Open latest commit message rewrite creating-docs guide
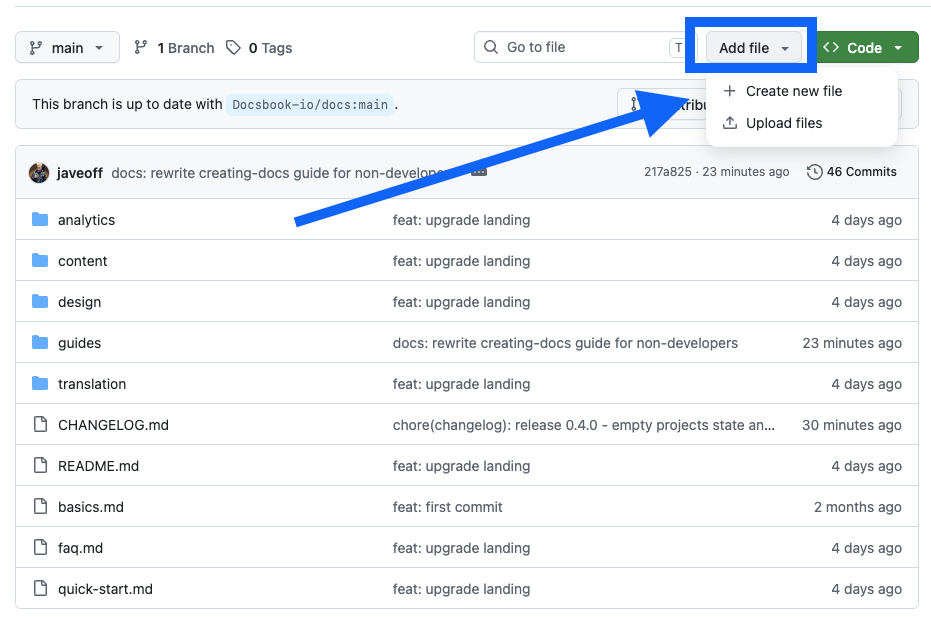This screenshot has width=931, height=617. [x=279, y=173]
